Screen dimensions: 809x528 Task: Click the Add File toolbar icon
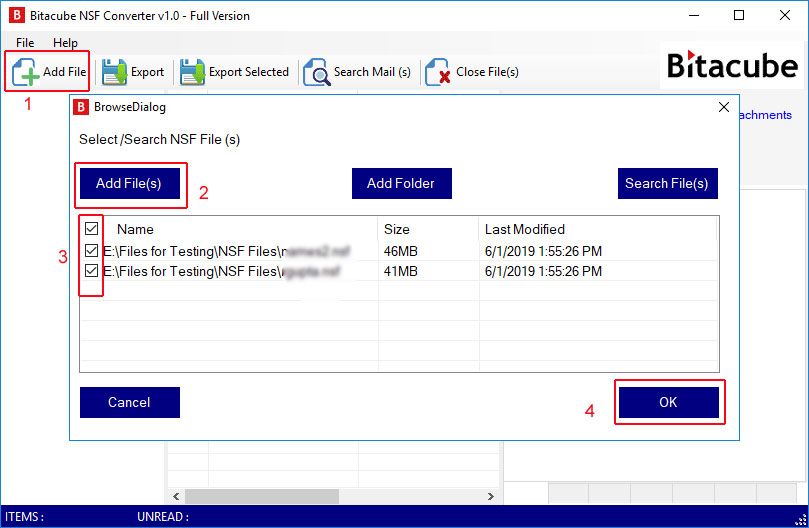coord(48,72)
